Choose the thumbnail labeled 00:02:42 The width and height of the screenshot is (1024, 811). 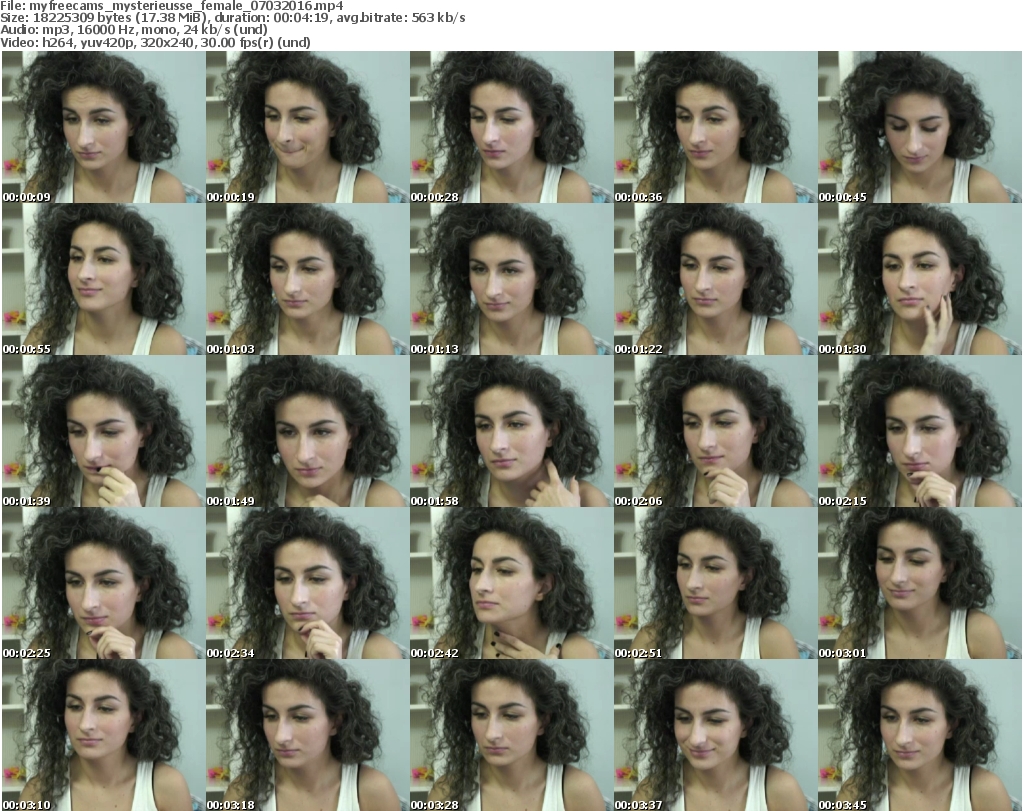511,583
